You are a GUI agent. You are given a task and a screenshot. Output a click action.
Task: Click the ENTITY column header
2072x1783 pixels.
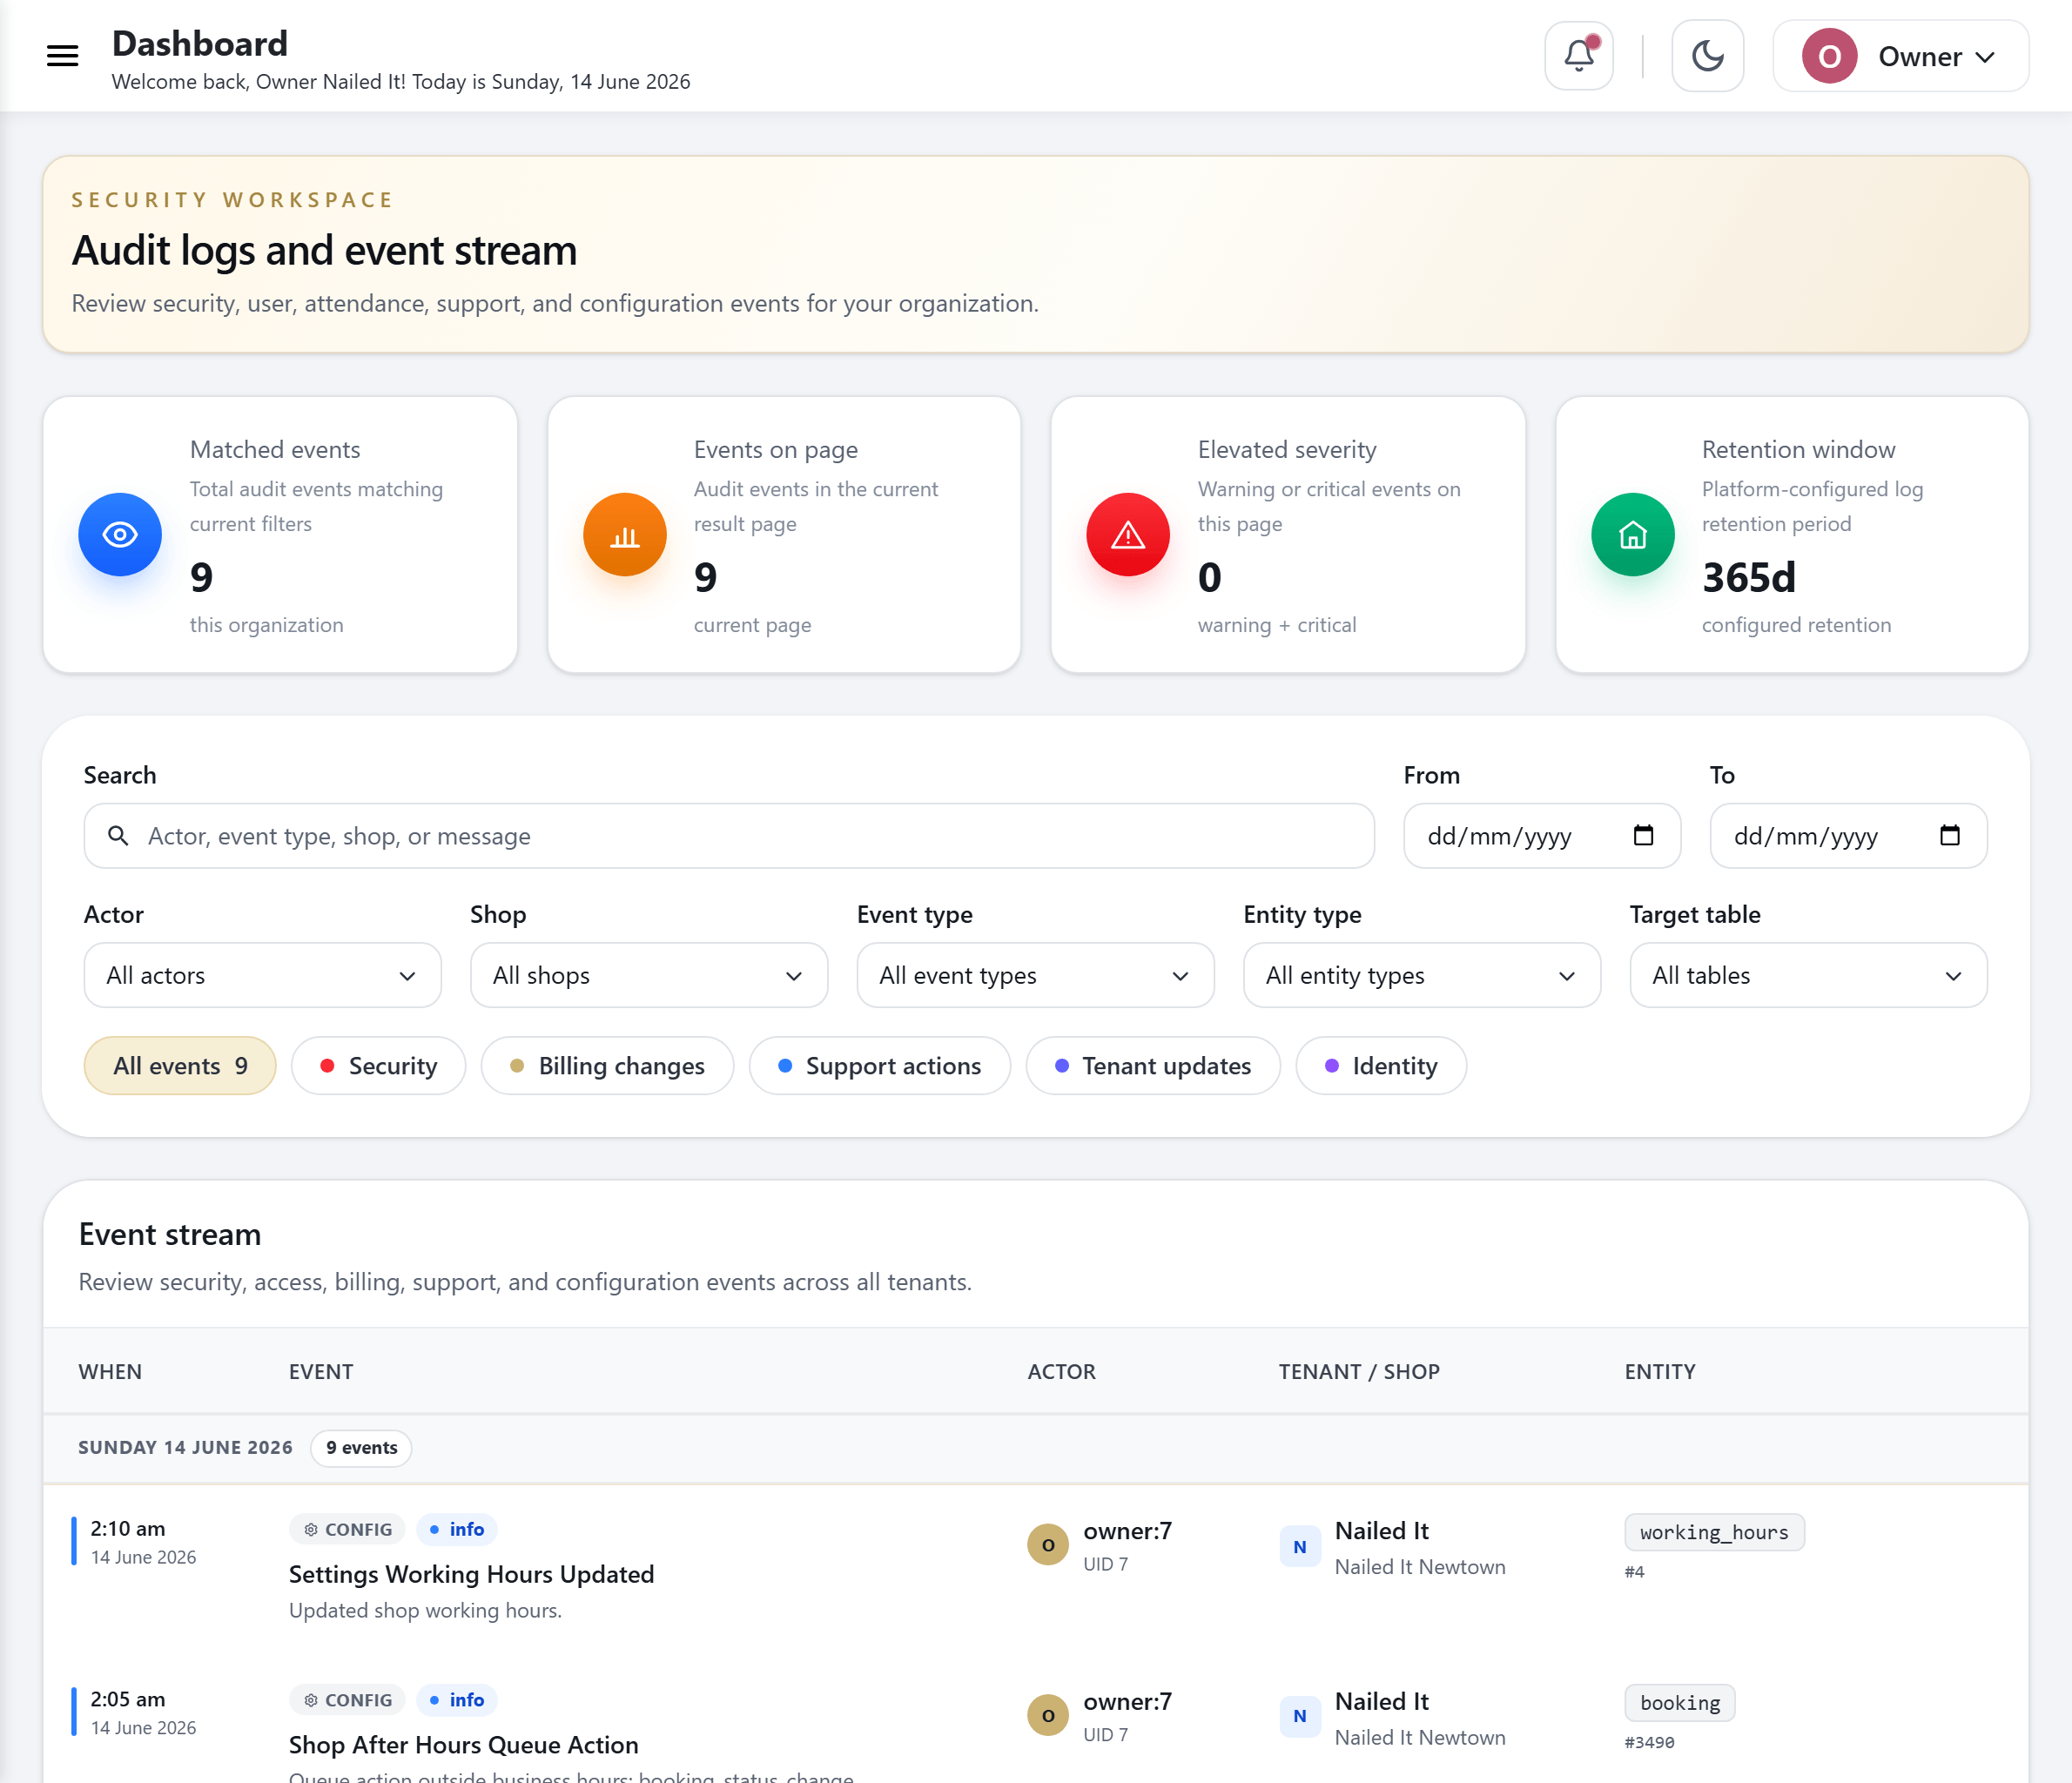point(1660,1372)
